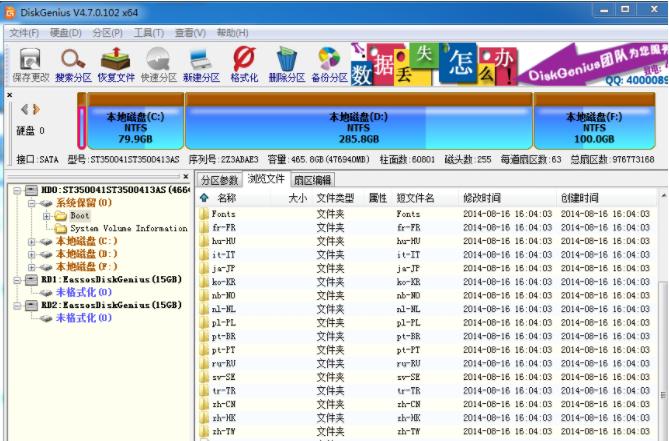This screenshot has height=441, width=669.
Task: Click the DiskGenius advertisement banner
Action: pyautogui.click(x=509, y=64)
